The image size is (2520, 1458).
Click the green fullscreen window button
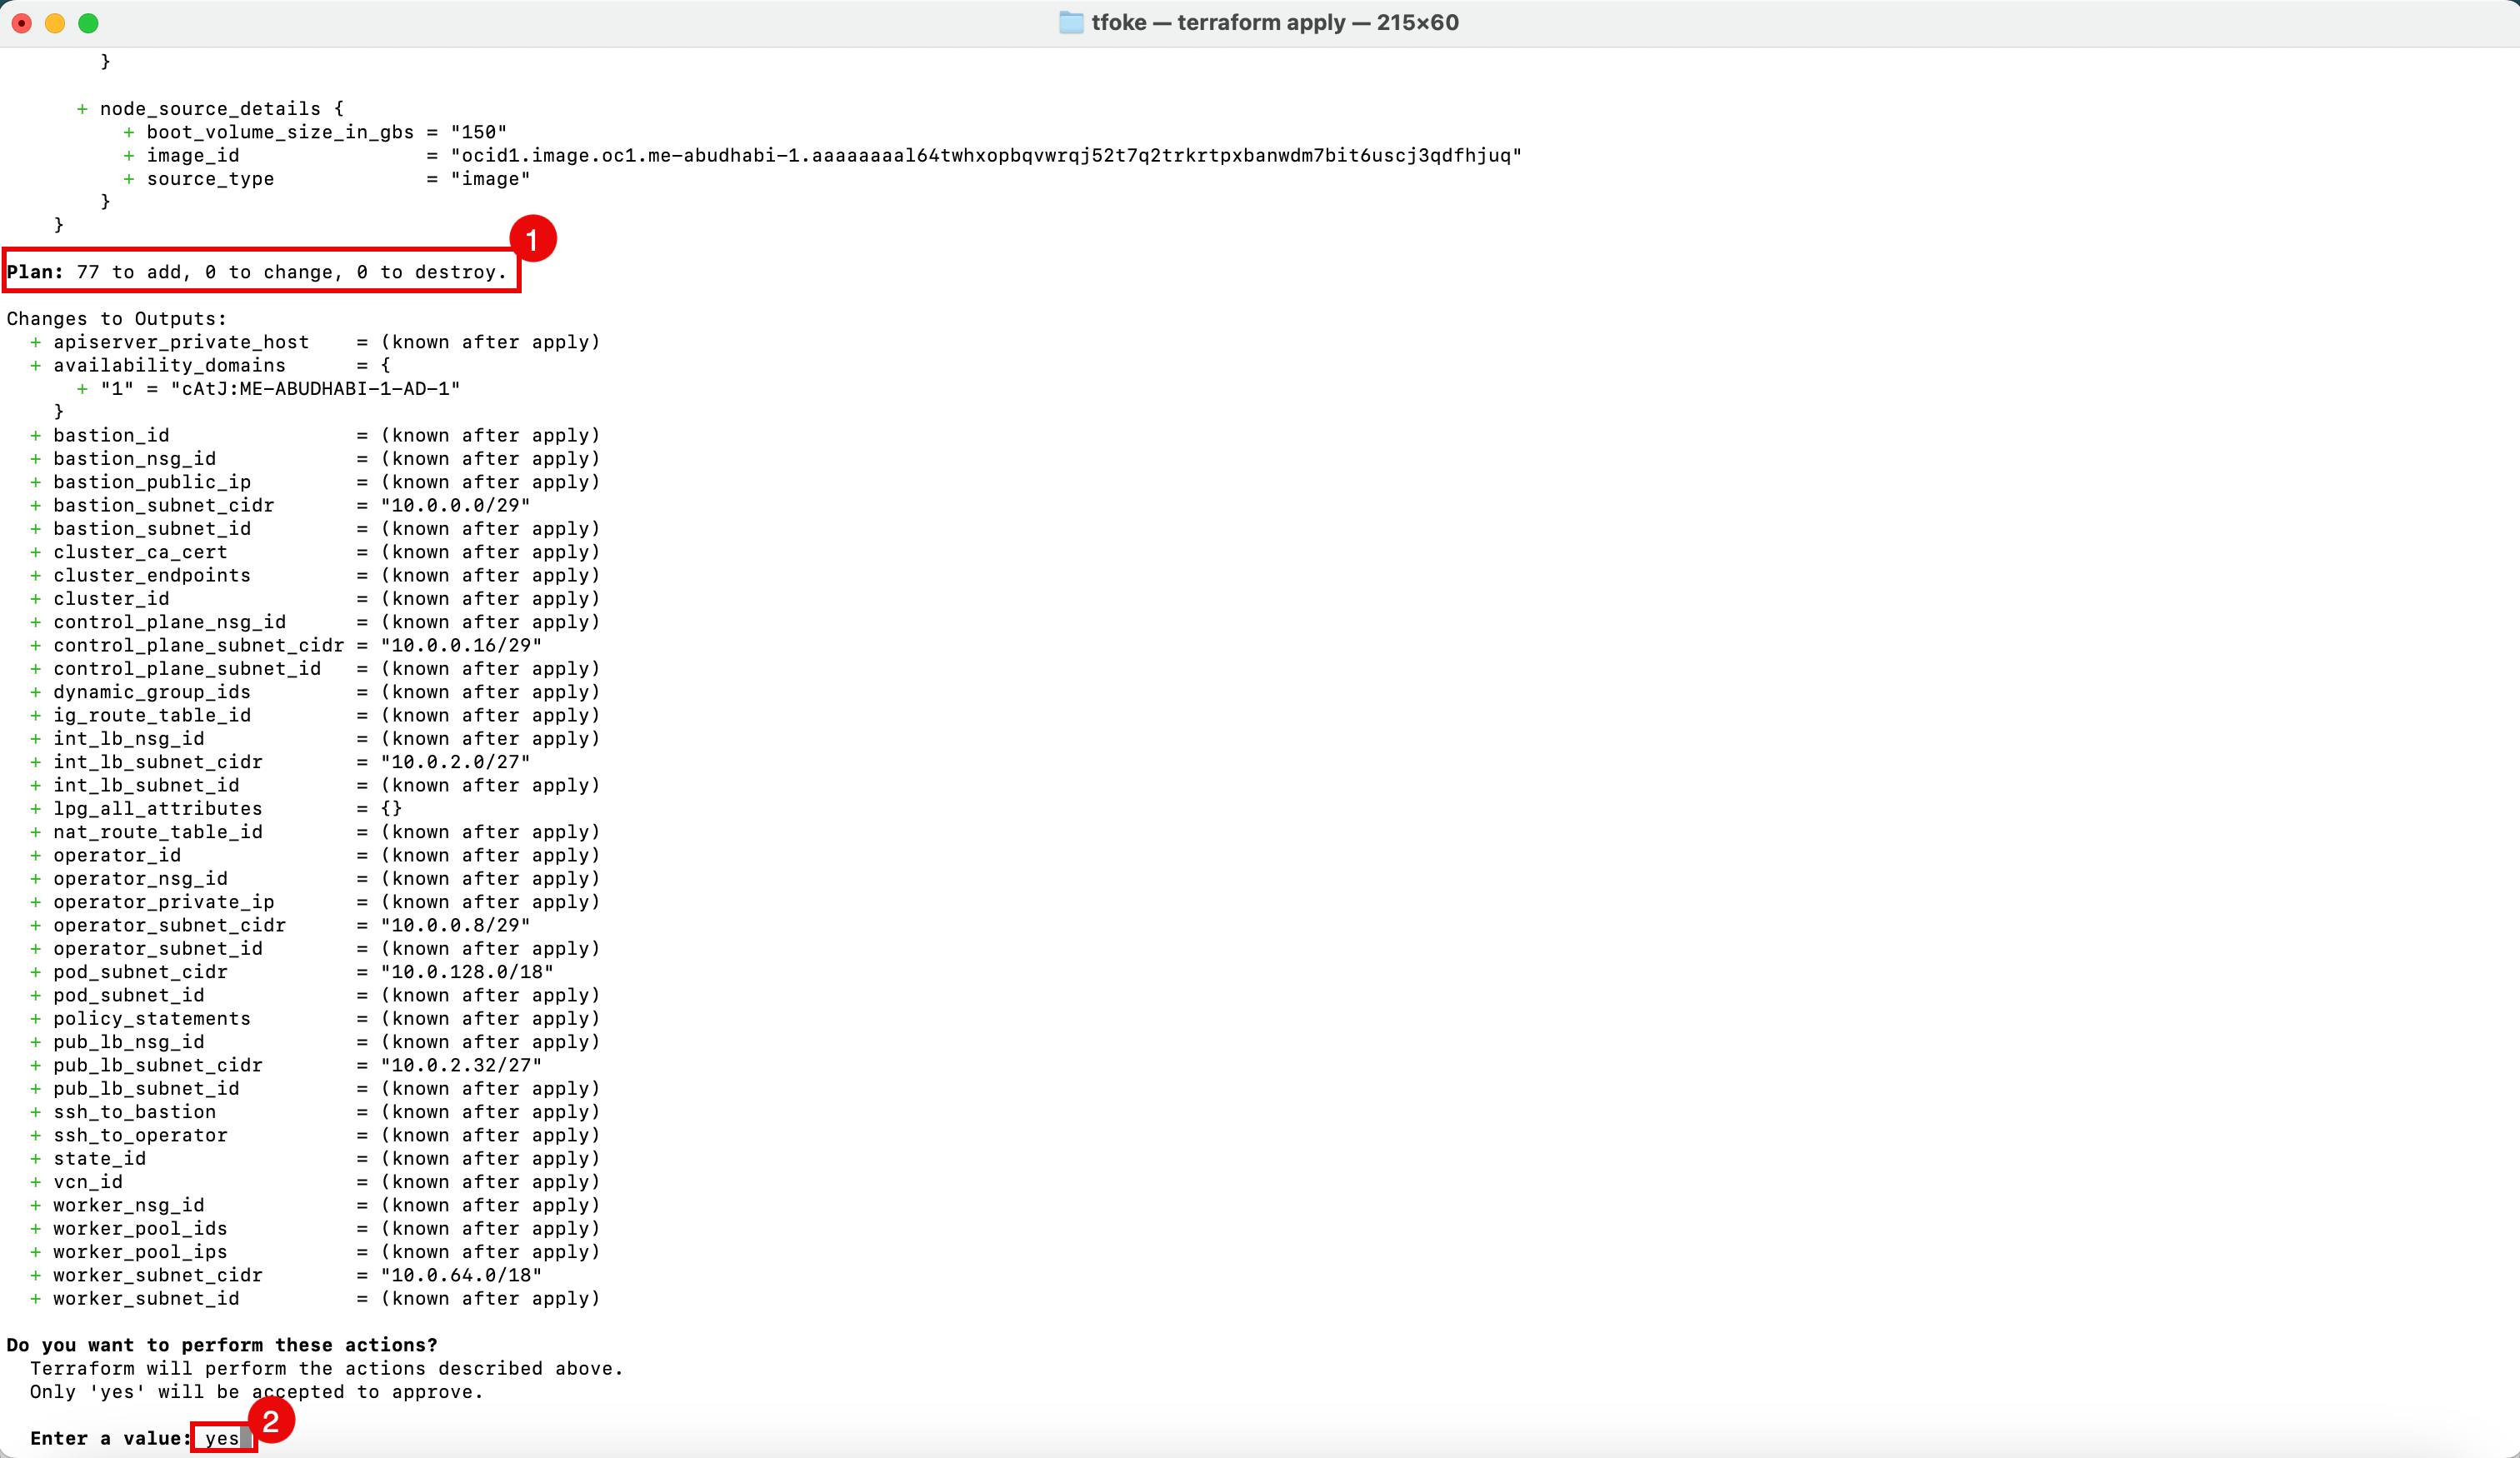(88, 23)
